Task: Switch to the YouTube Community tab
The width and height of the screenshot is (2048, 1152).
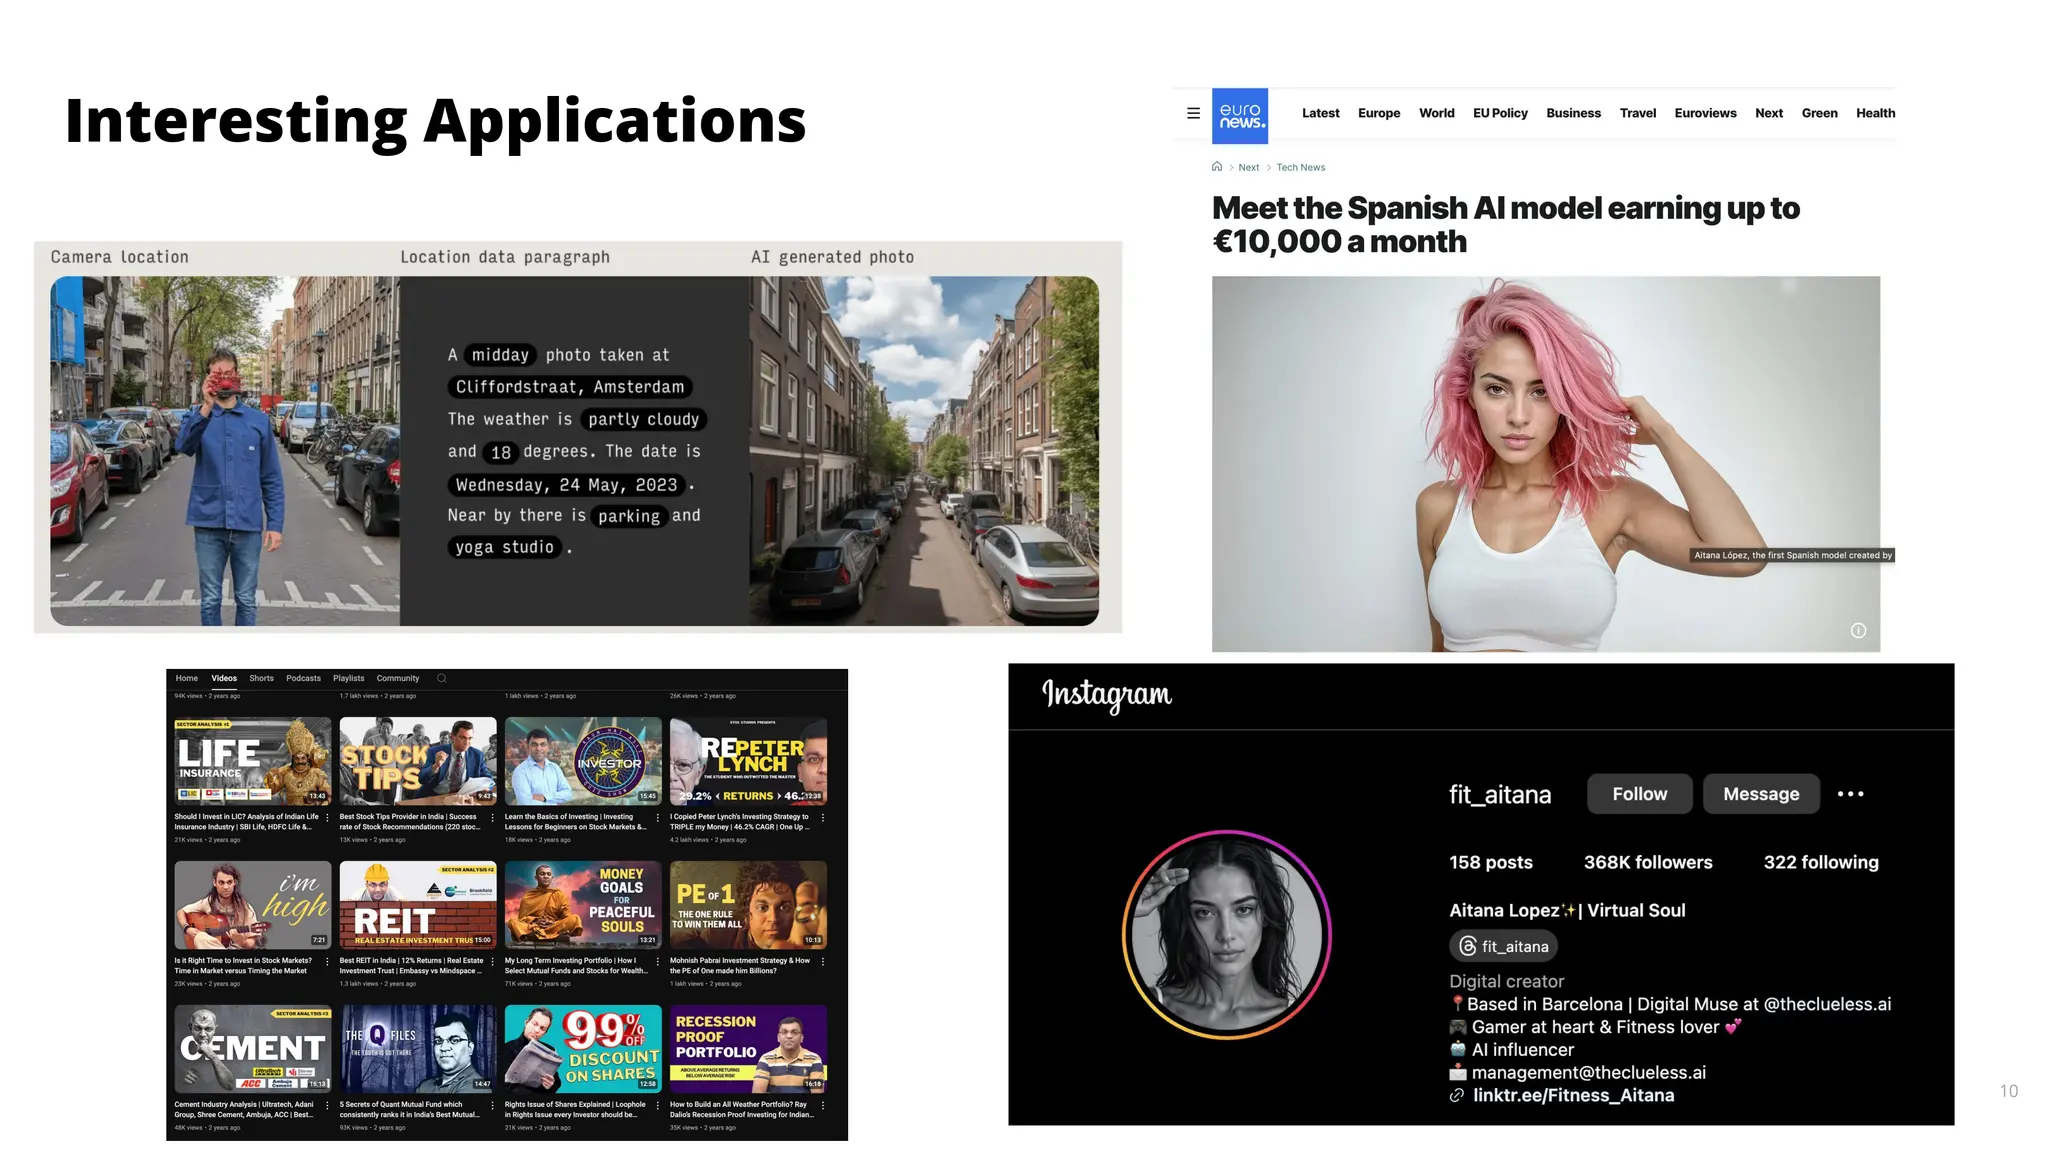Action: (x=398, y=678)
